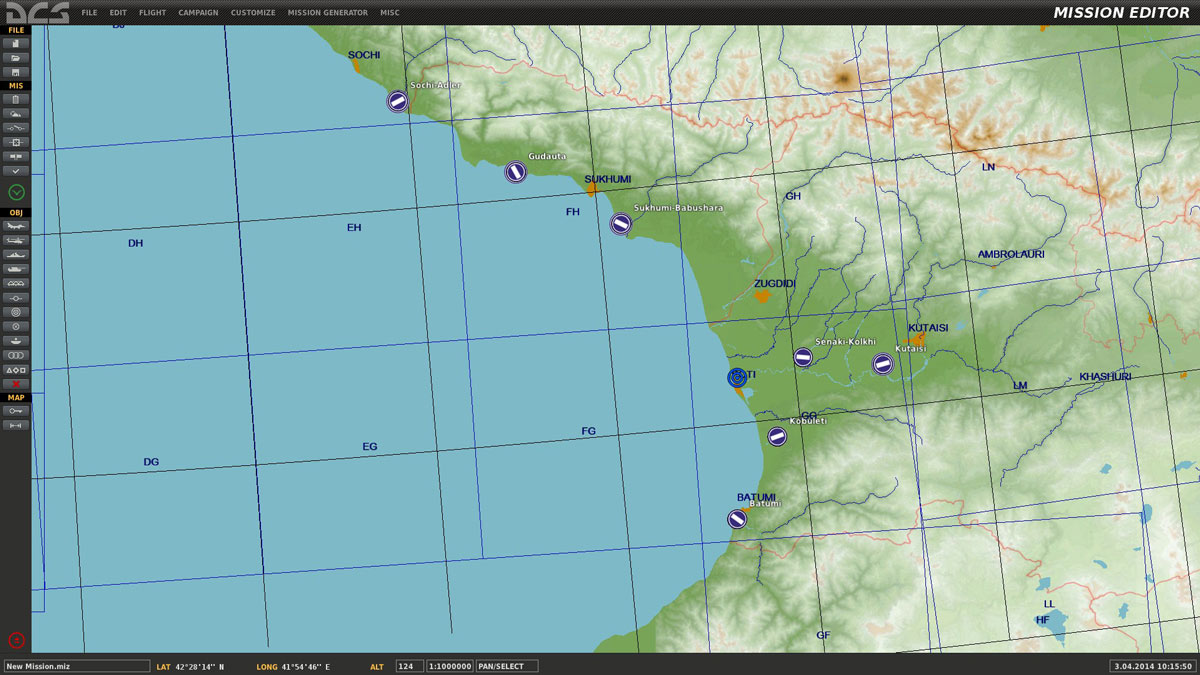This screenshot has width=1200, height=675.
Task: Click the red X delete object icon
Action: [x=16, y=384]
